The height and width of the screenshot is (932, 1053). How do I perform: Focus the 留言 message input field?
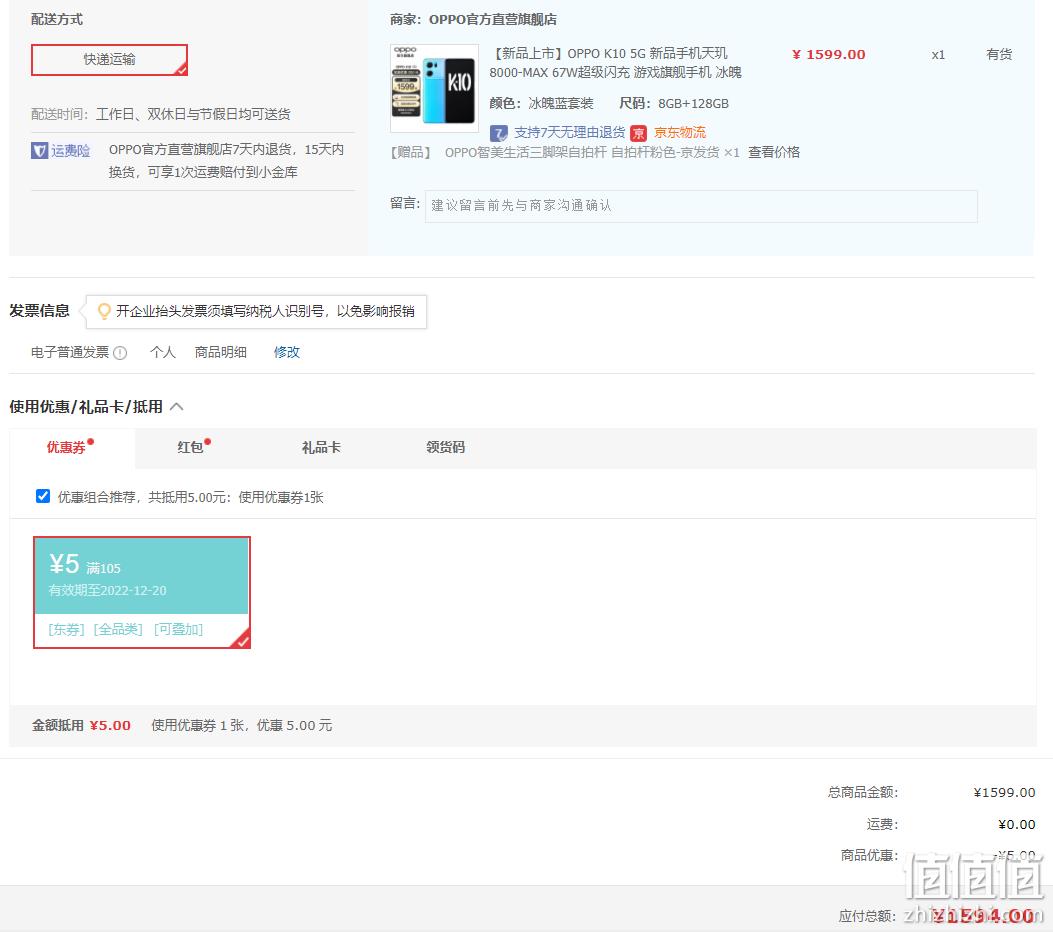click(701, 206)
